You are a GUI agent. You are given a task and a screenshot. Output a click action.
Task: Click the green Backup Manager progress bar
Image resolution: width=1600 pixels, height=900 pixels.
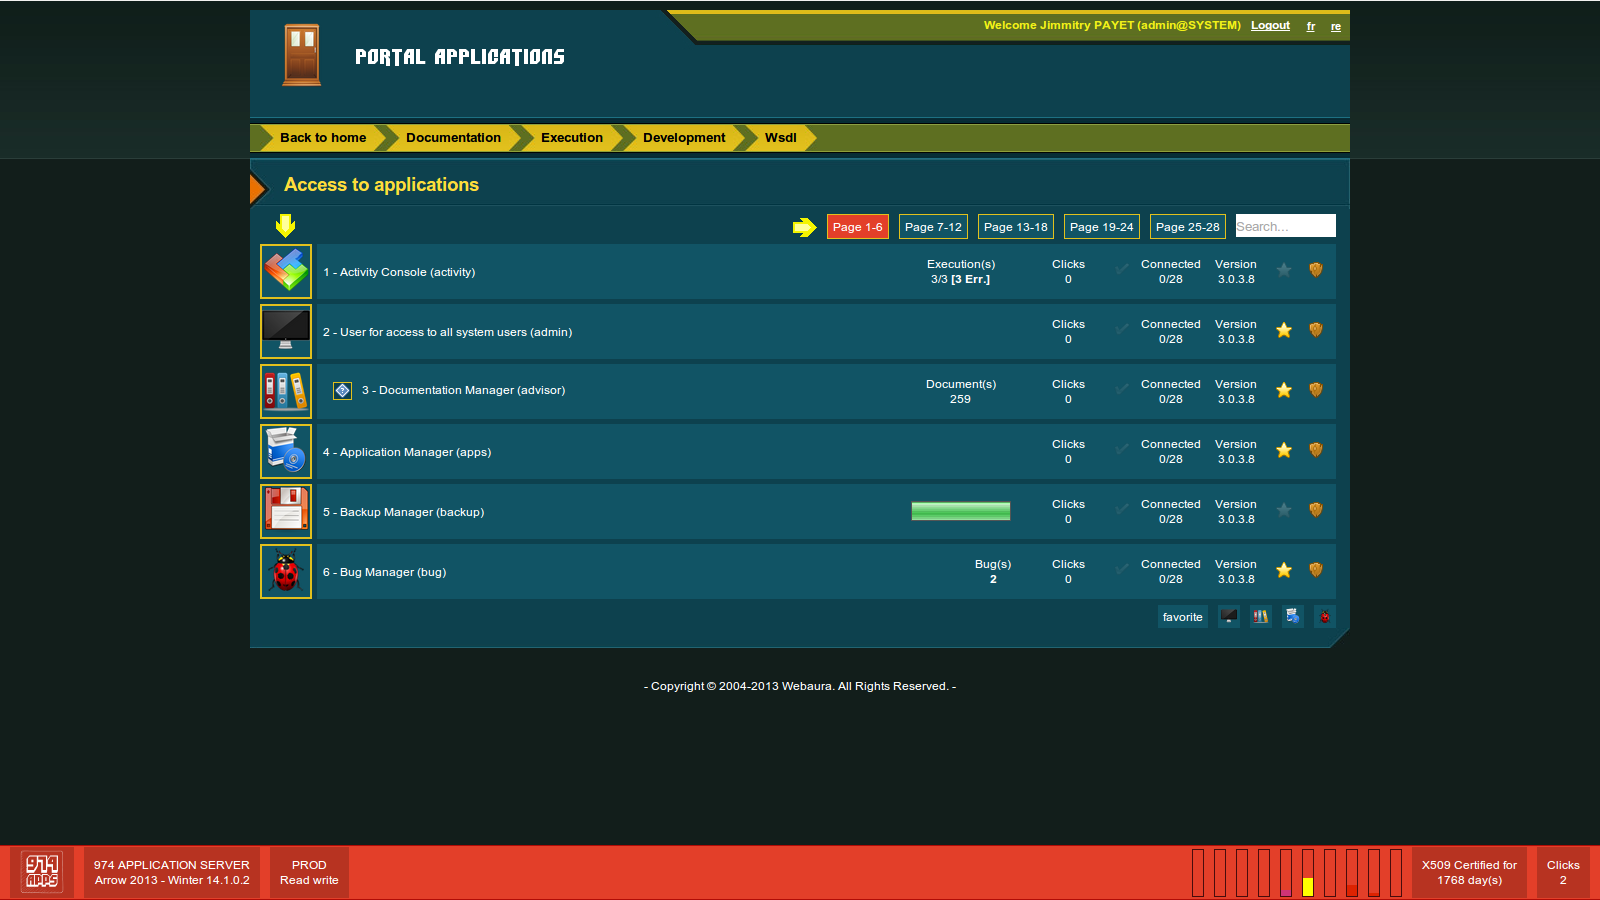click(960, 511)
